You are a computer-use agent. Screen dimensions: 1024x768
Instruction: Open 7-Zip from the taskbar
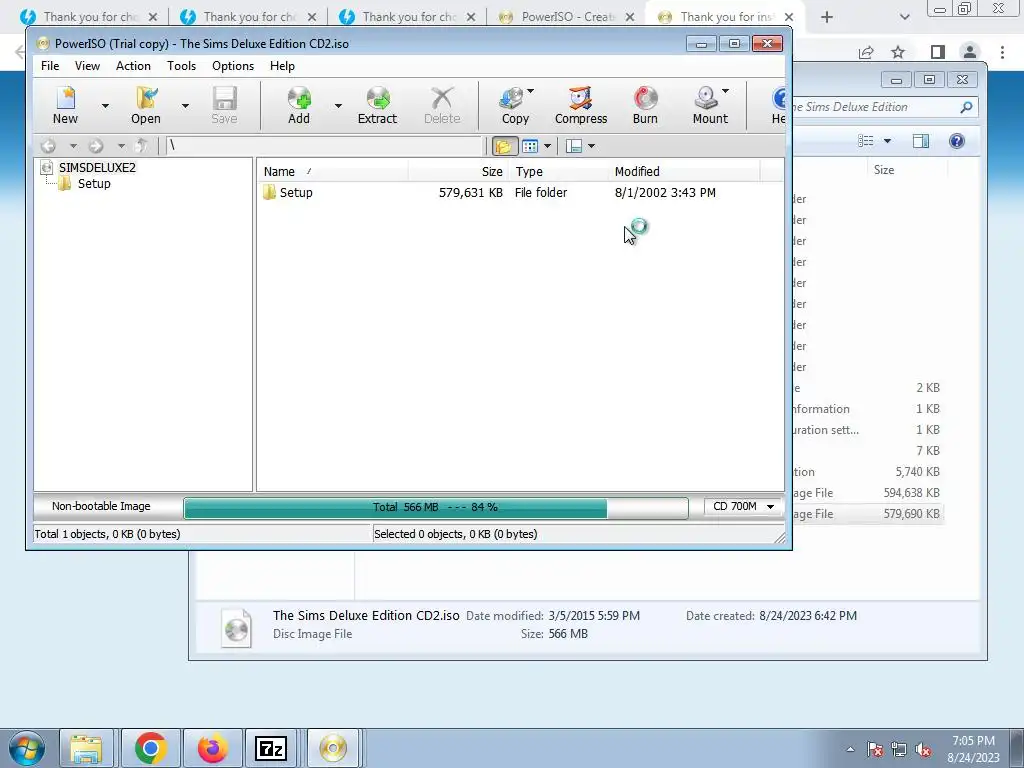pyautogui.click(x=271, y=748)
